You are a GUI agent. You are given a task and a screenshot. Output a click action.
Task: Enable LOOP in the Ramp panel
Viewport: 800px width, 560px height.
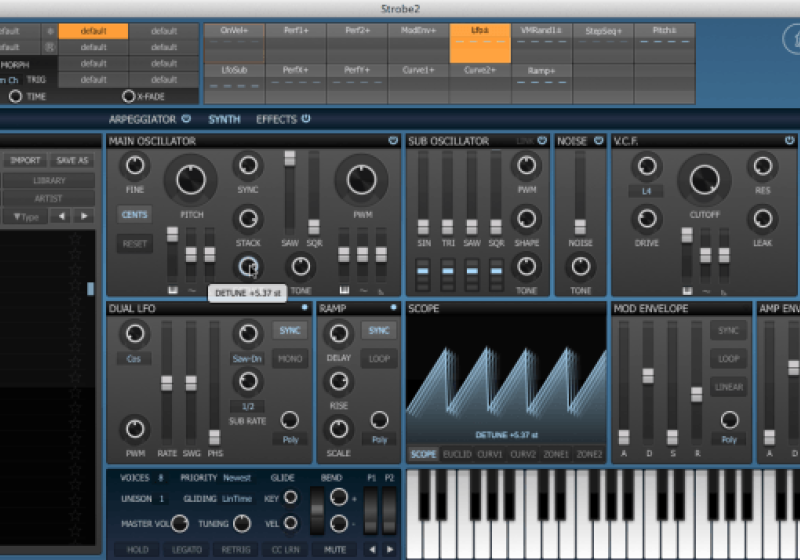coord(379,358)
